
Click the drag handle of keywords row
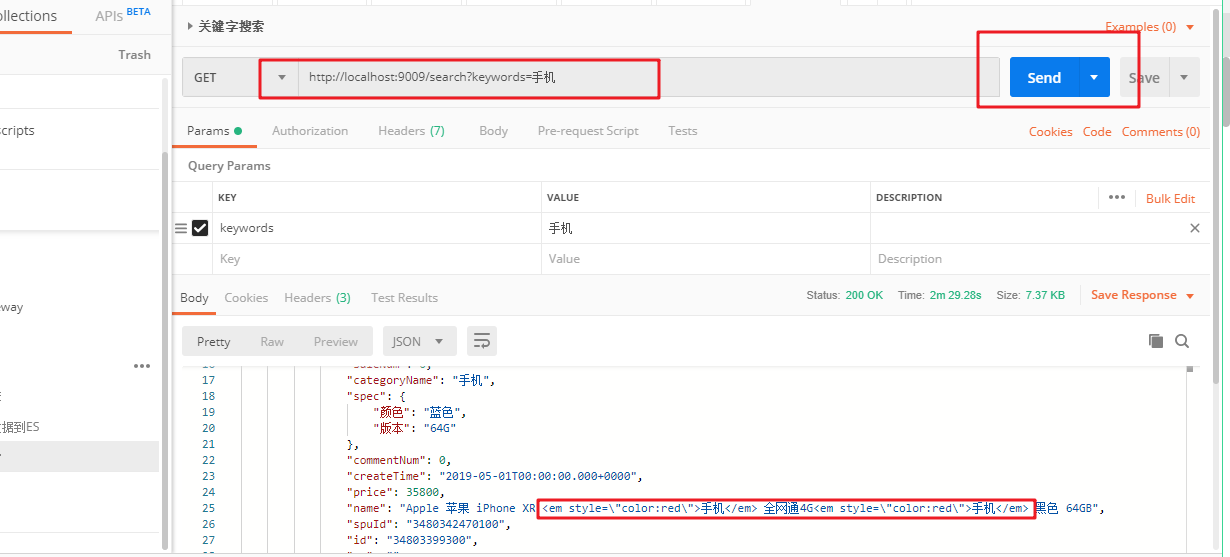coord(181,228)
